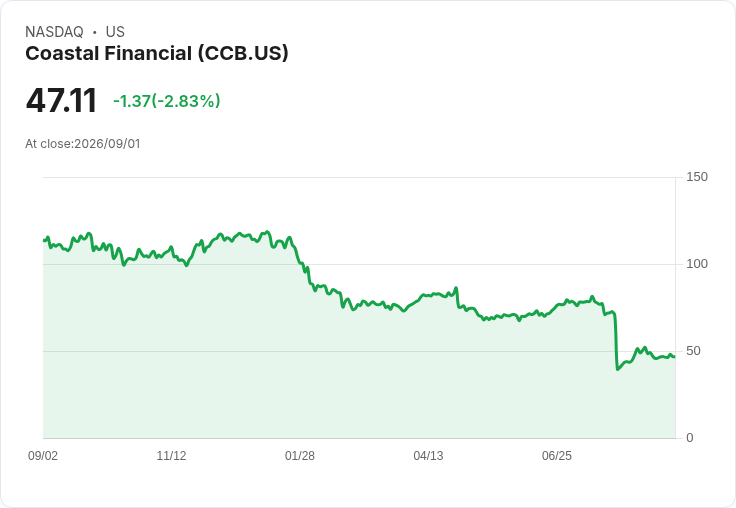Click the Coastal Financial (CCB.US) title

point(157,54)
